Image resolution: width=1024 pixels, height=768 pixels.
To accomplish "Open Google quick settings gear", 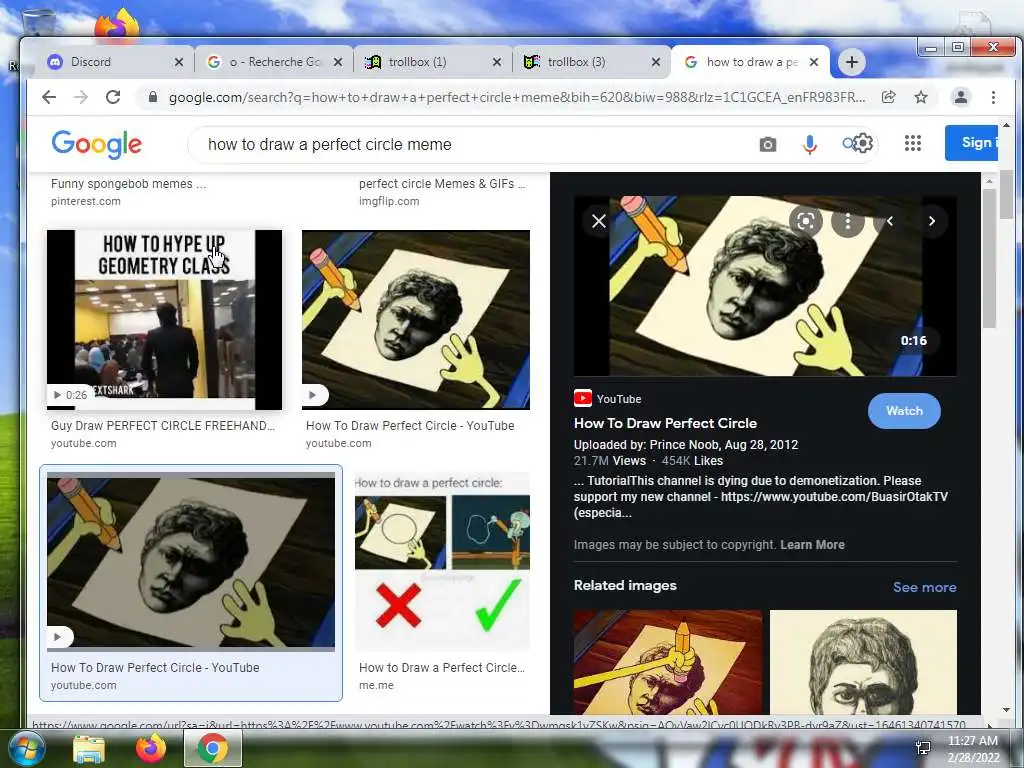I will (x=863, y=143).
